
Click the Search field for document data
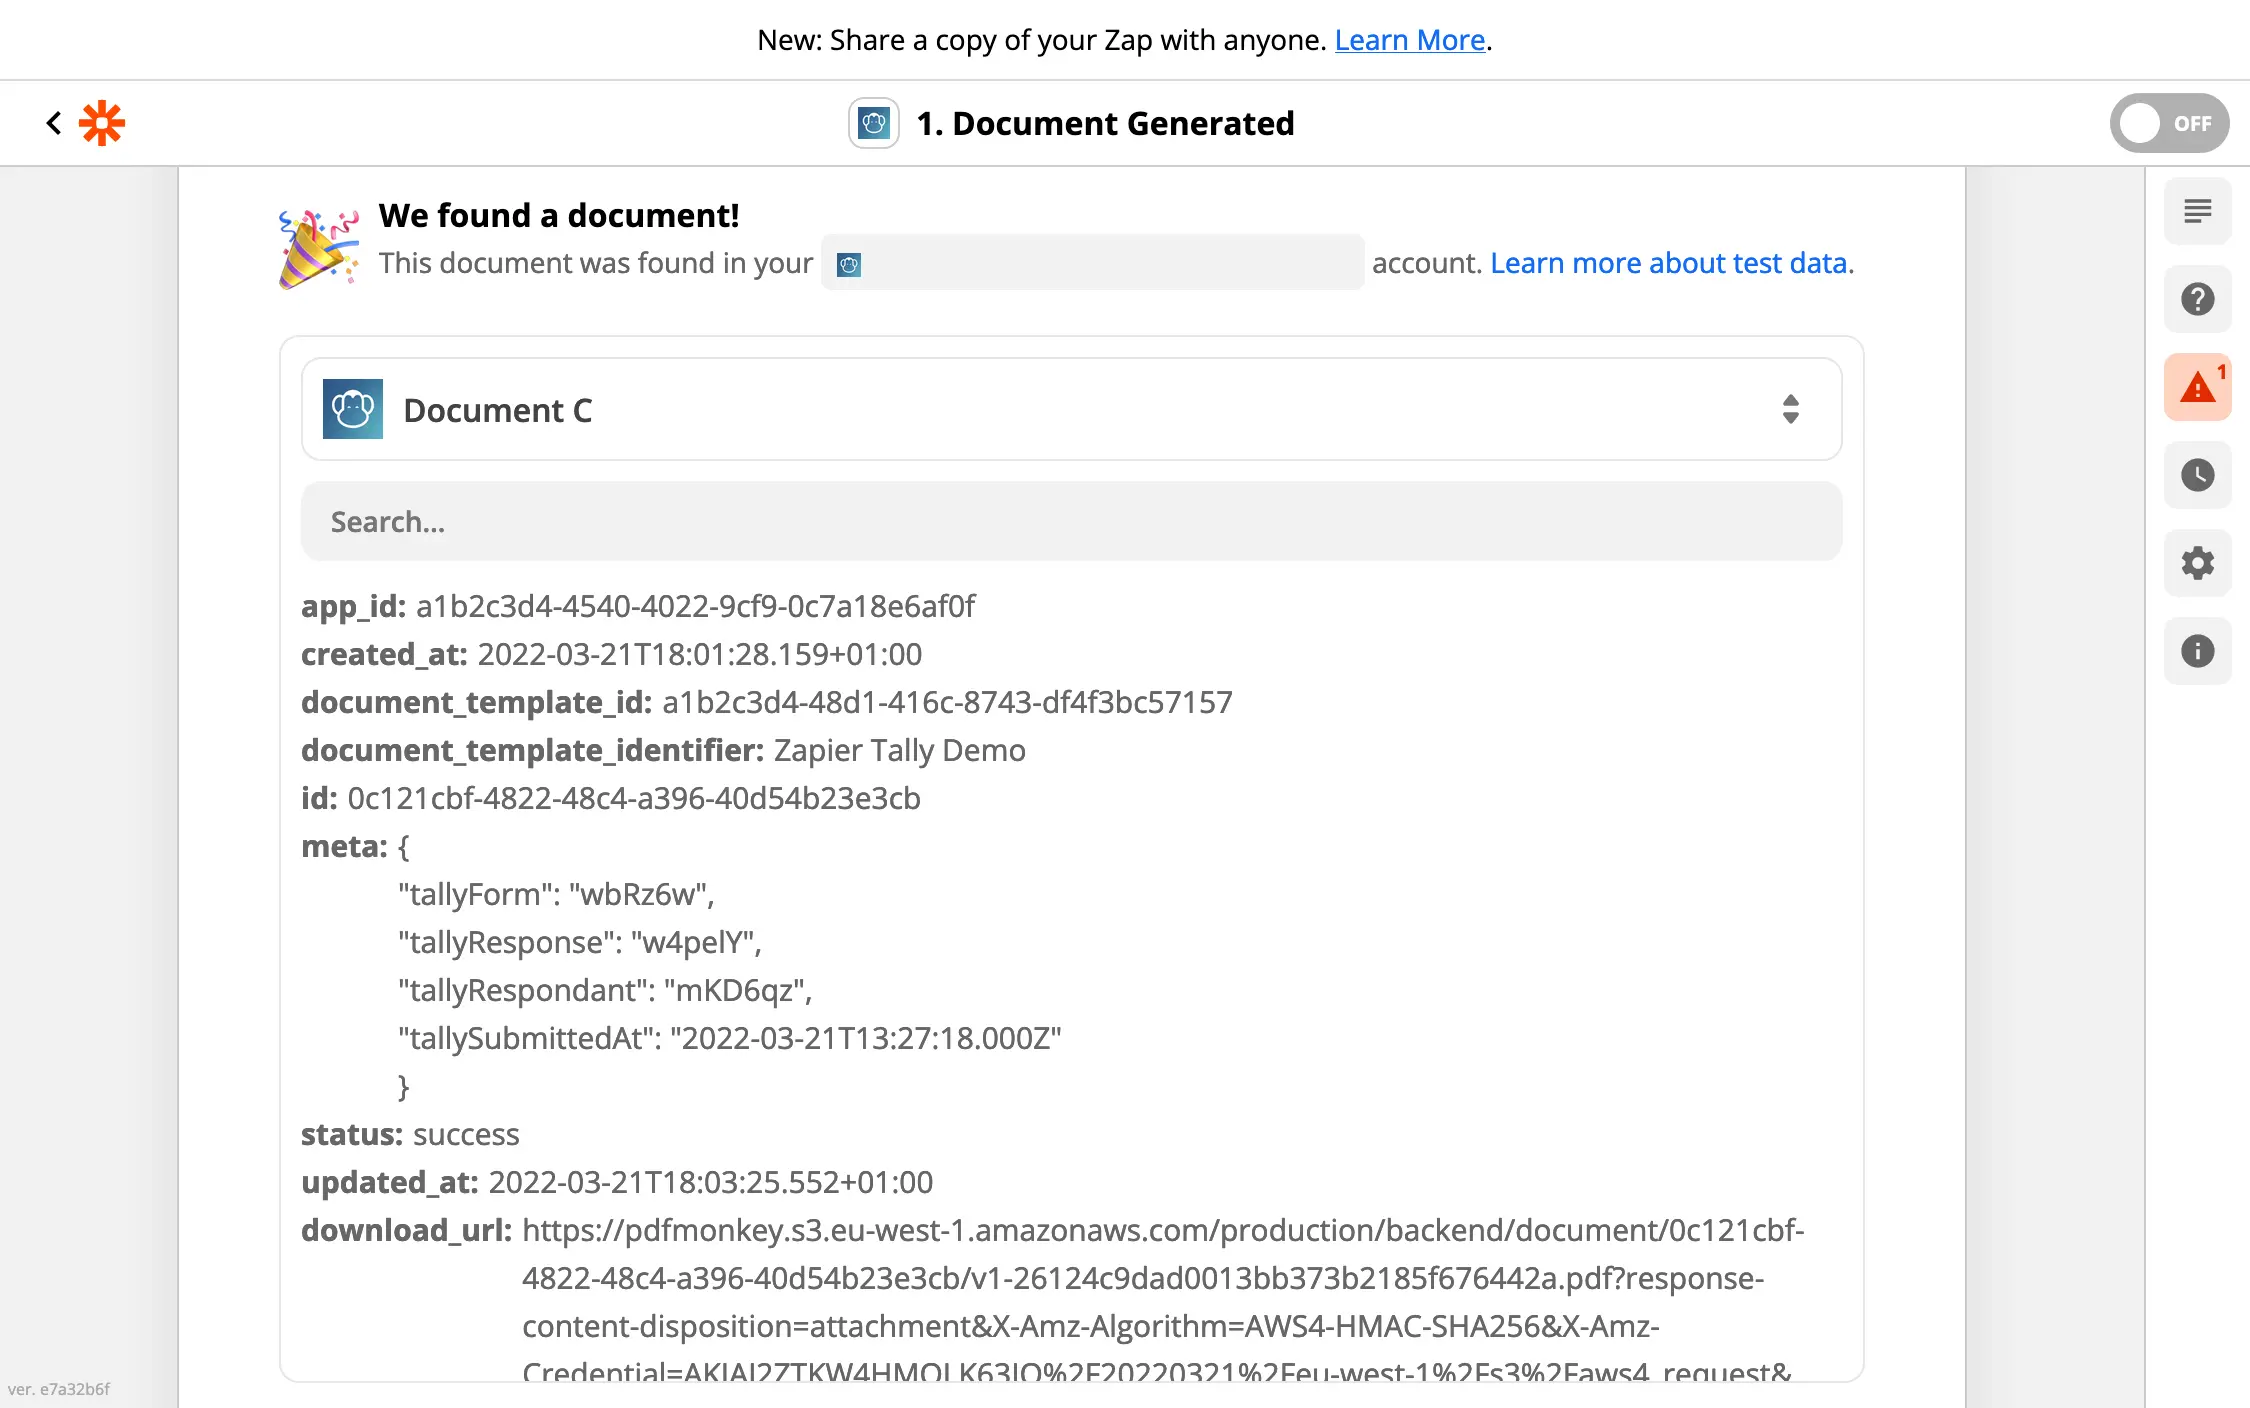[x=1070, y=522]
